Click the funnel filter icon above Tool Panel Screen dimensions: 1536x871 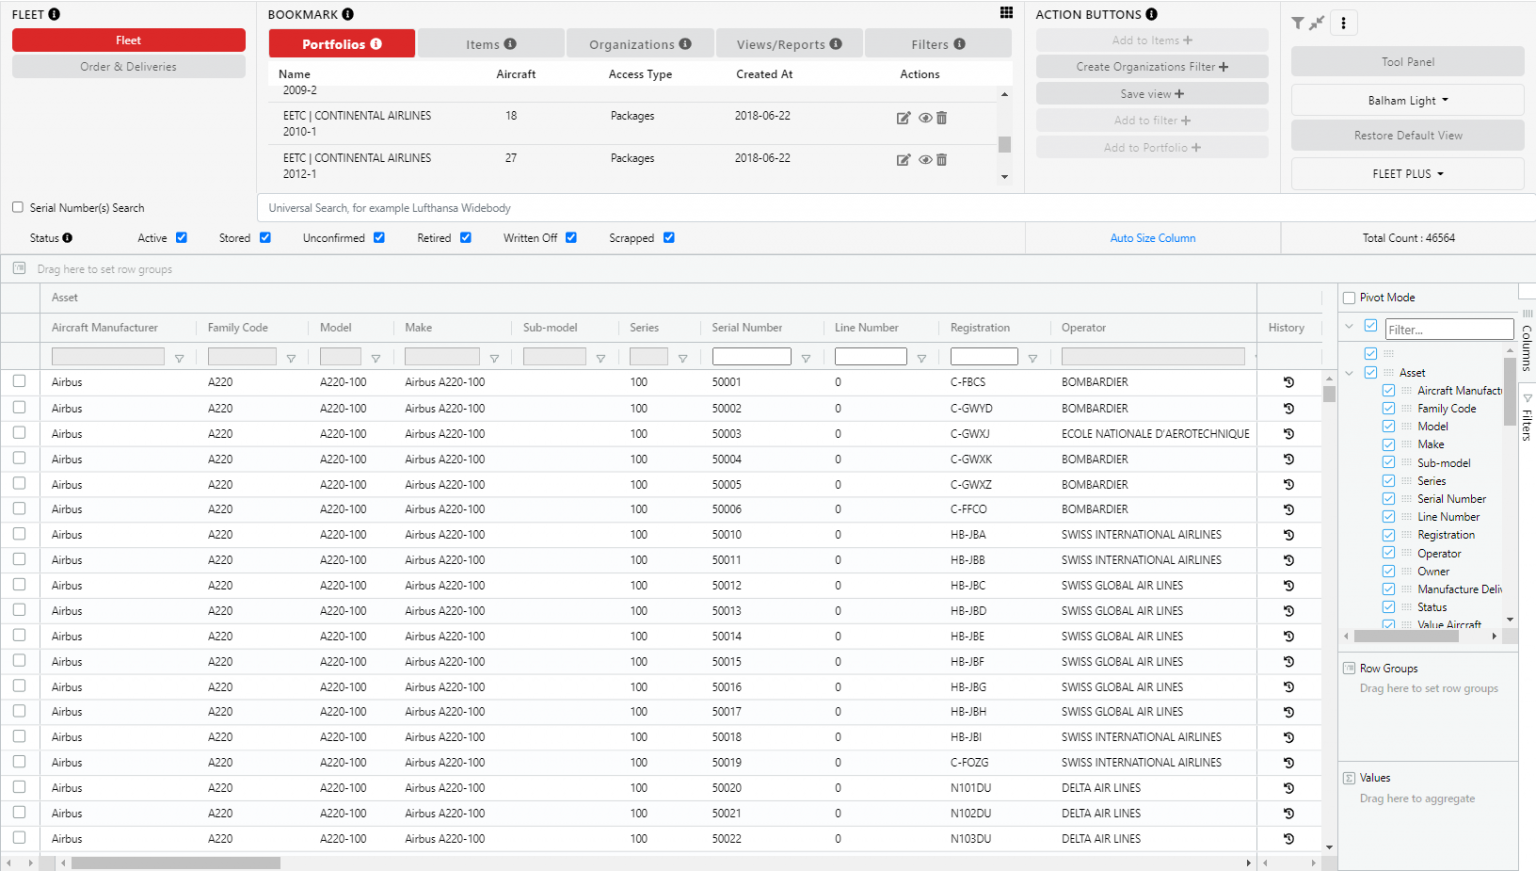[x=1297, y=23]
